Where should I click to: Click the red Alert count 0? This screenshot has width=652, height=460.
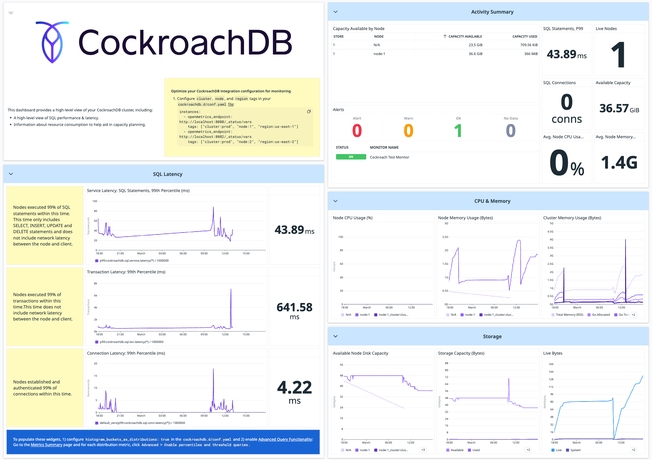(357, 131)
